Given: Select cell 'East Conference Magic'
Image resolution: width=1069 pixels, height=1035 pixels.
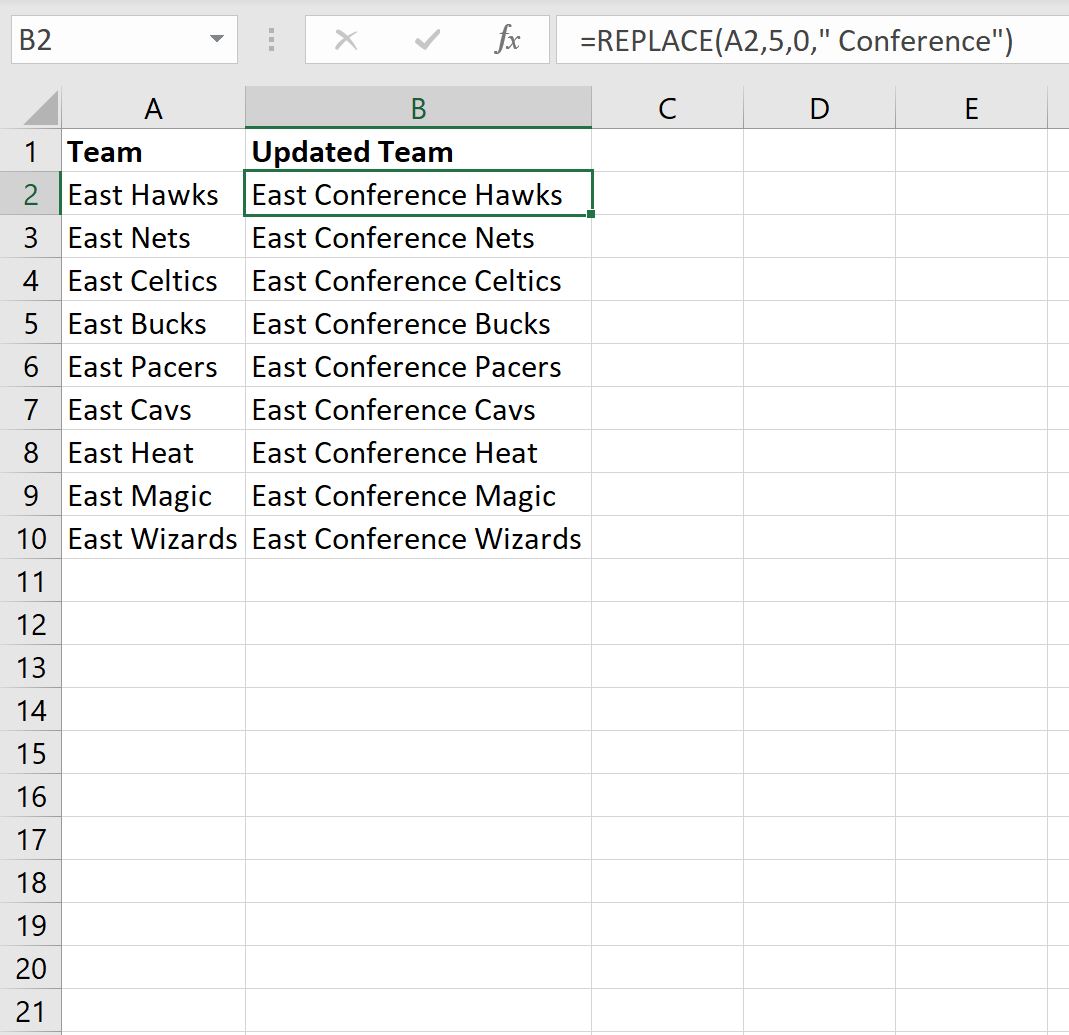Looking at the screenshot, I should pyautogui.click(x=419, y=495).
